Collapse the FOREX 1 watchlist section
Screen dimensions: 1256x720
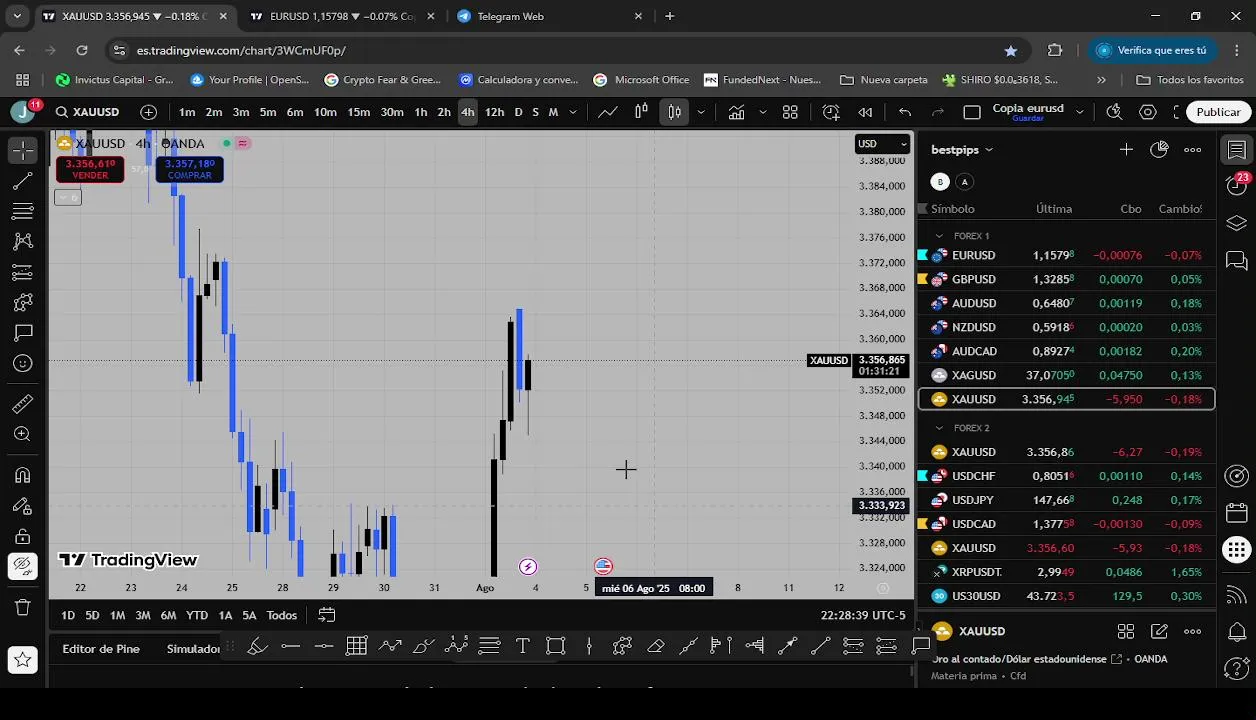[x=939, y=236]
